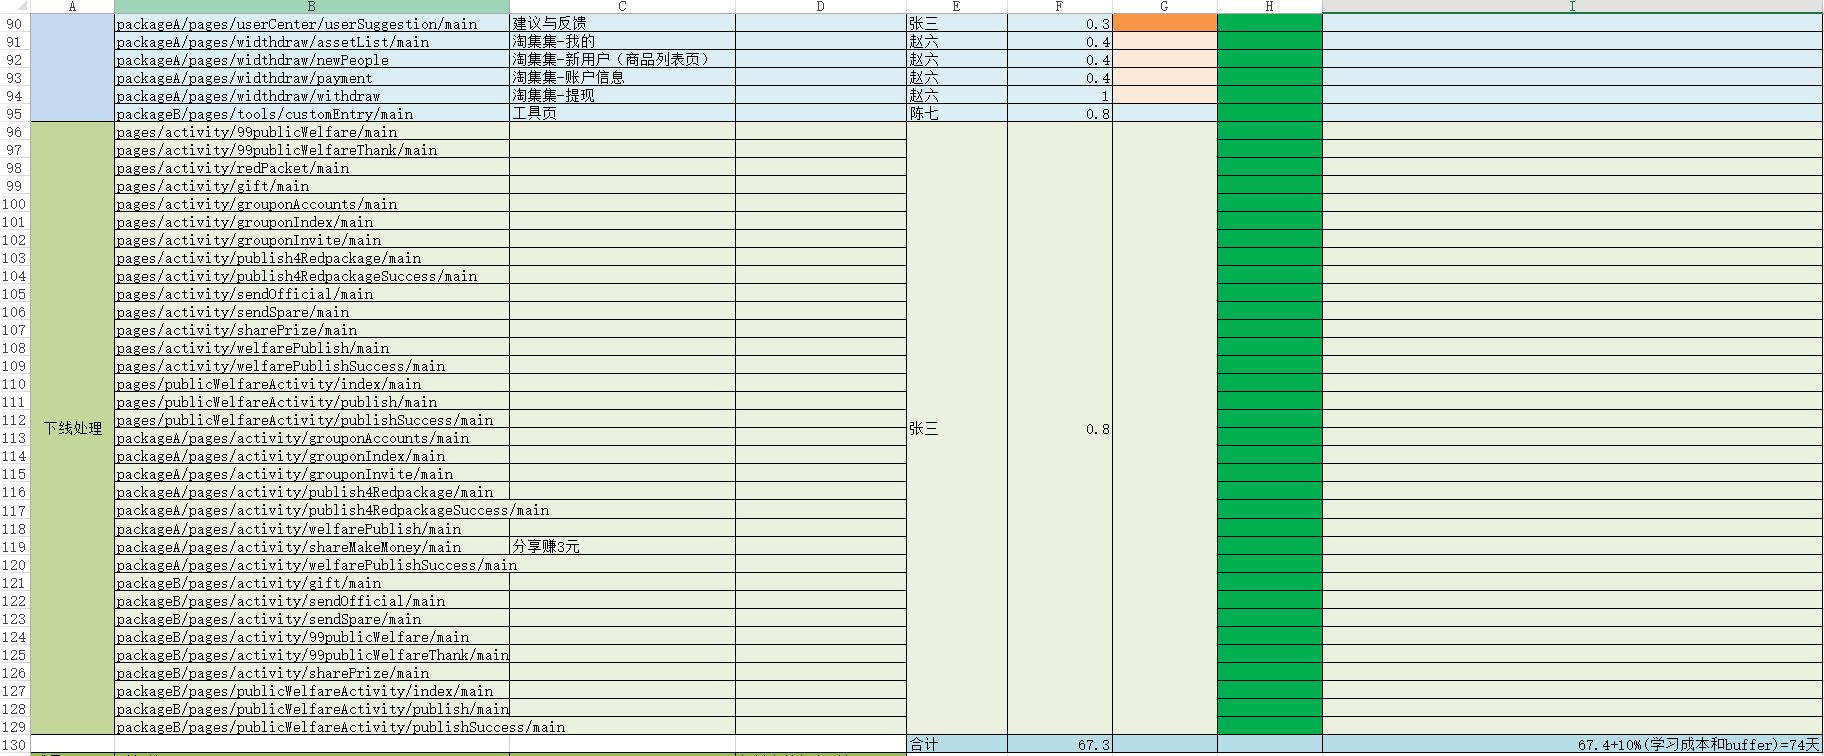
Task: Click packageB/pages/publicWelfareActivity/index/main cell
Action: pos(312,690)
